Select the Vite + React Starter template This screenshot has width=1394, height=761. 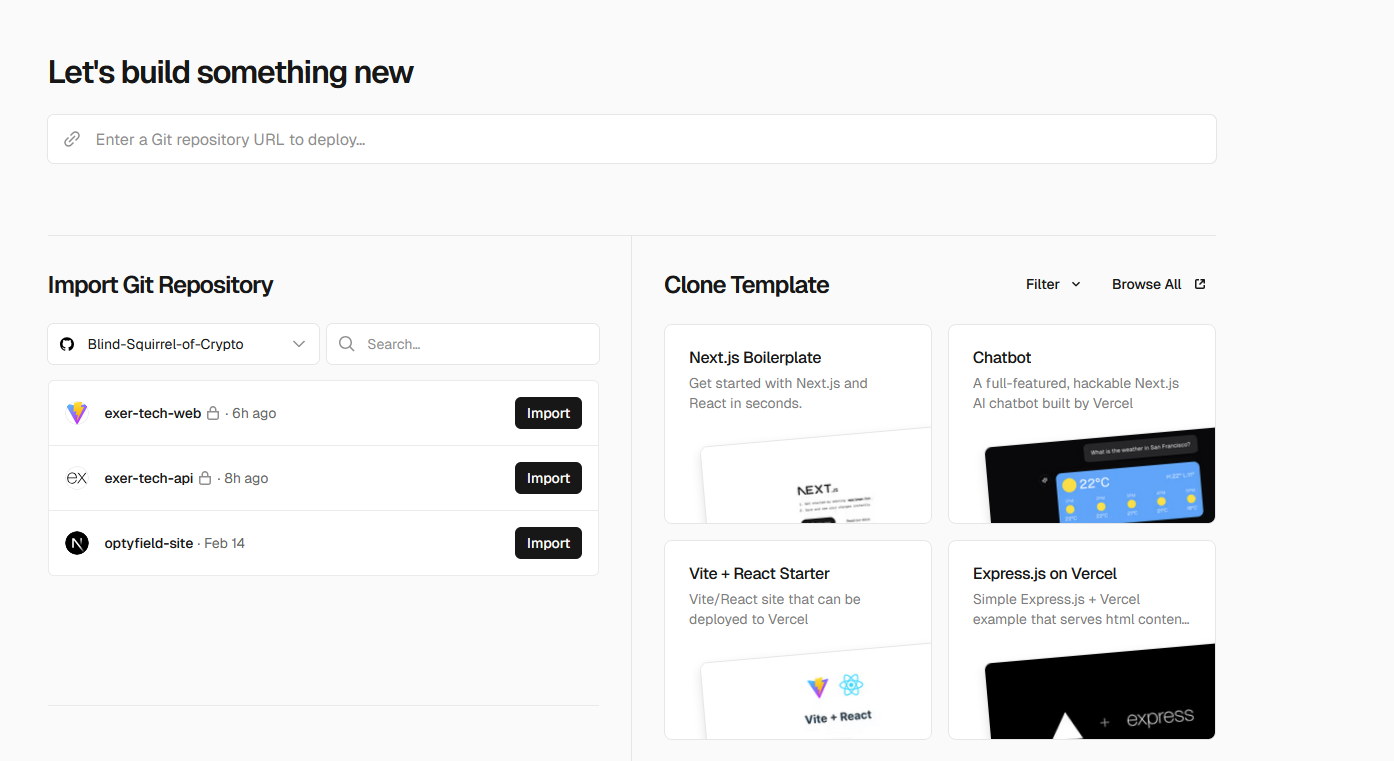(x=798, y=640)
